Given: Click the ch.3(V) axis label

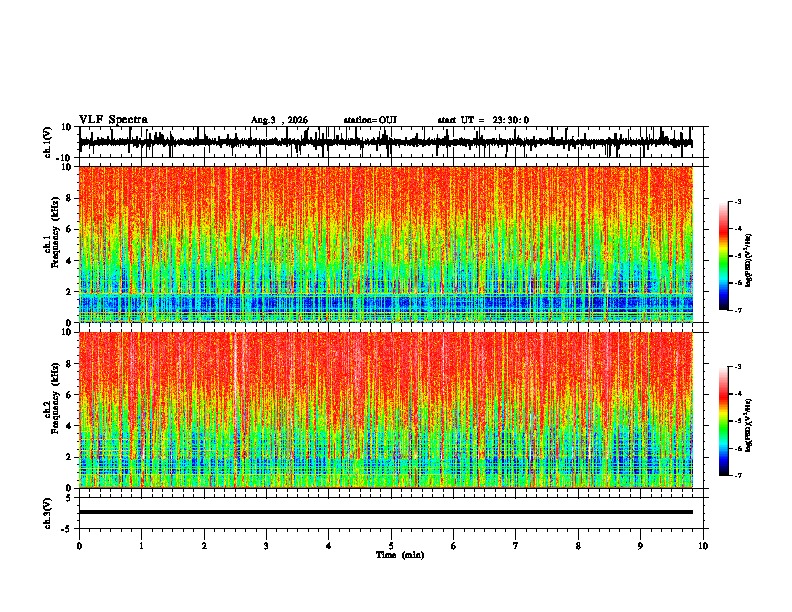Looking at the screenshot, I should (x=48, y=513).
